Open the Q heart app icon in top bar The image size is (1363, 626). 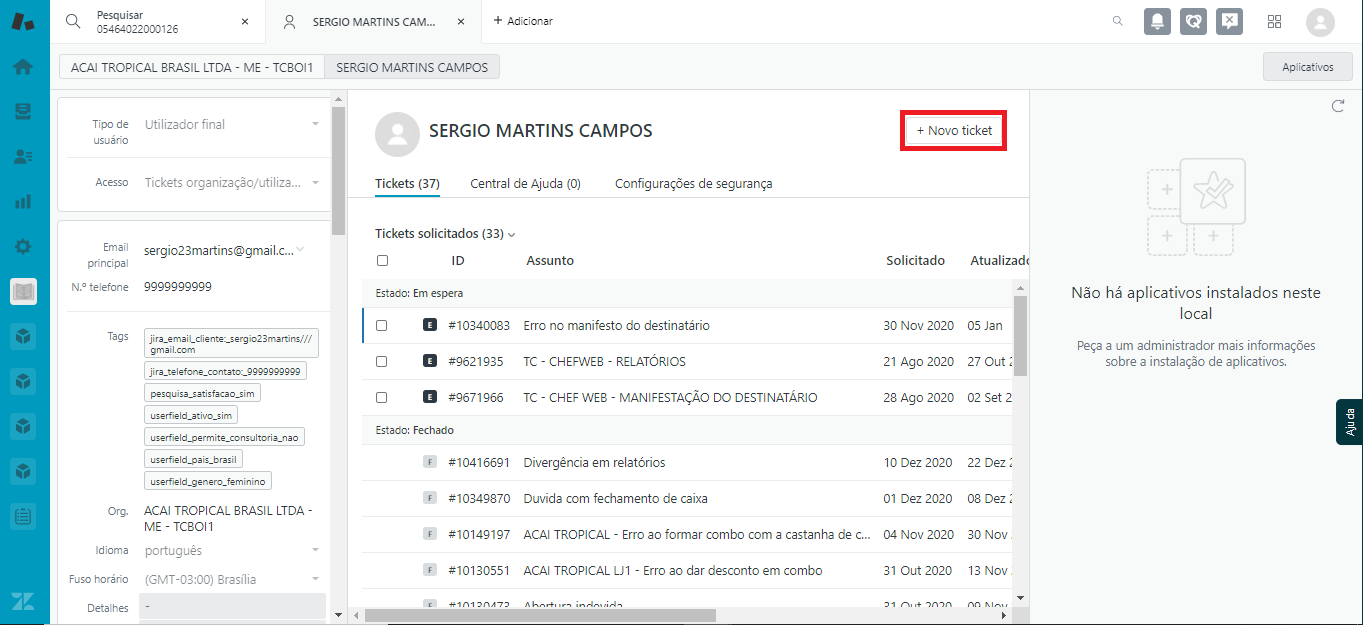click(1193, 21)
